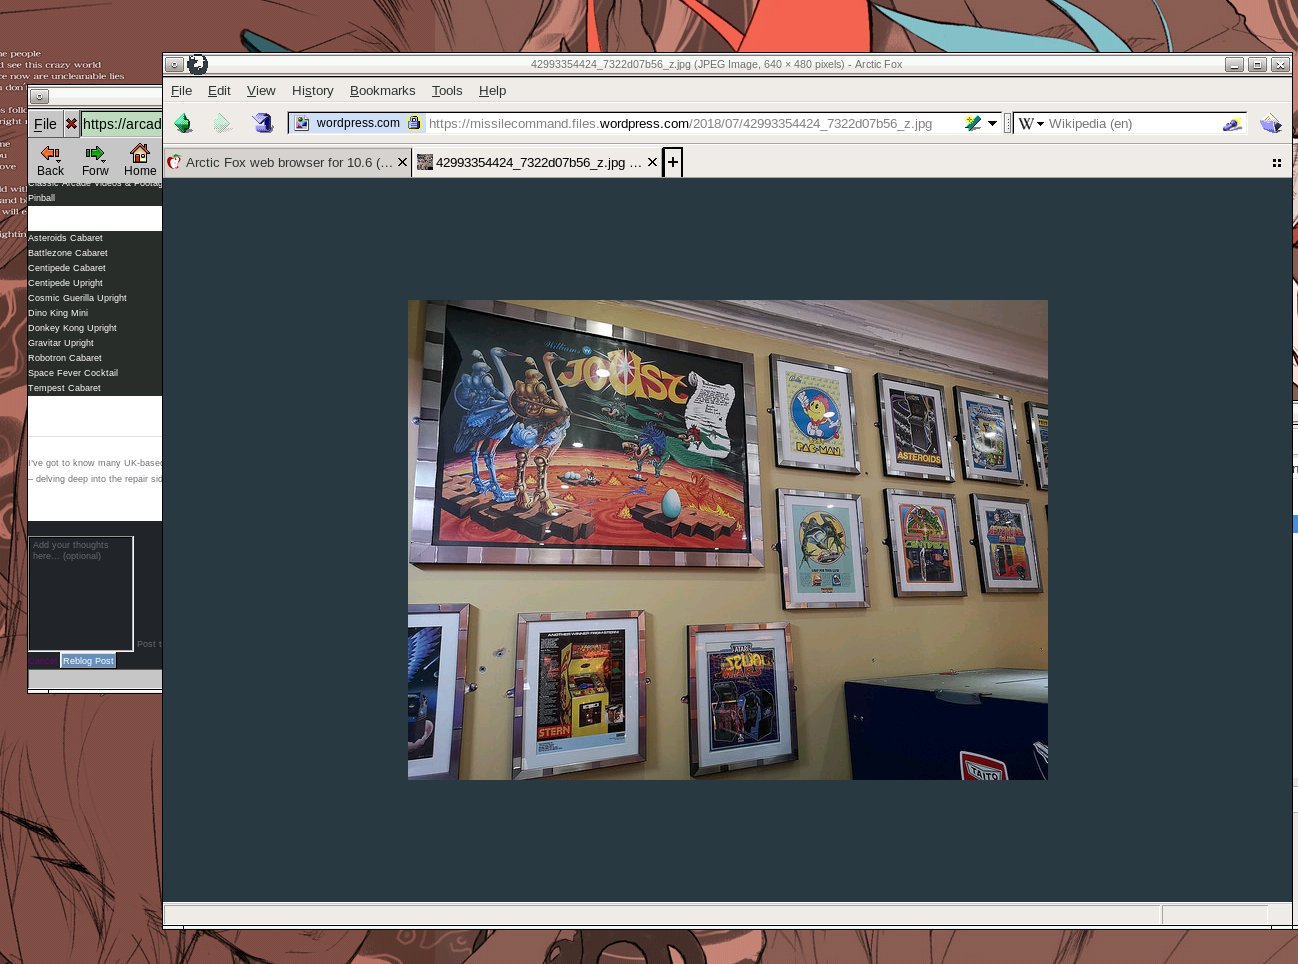
Task: Click the Cancel button beside Reblog Post
Action: pos(43,660)
